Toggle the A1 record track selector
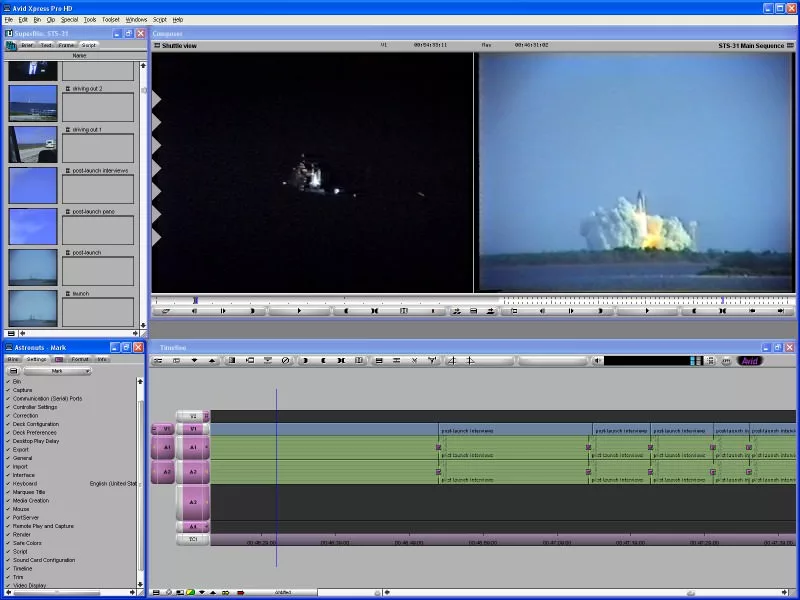Screen dimensions: 800x600 pos(193,448)
